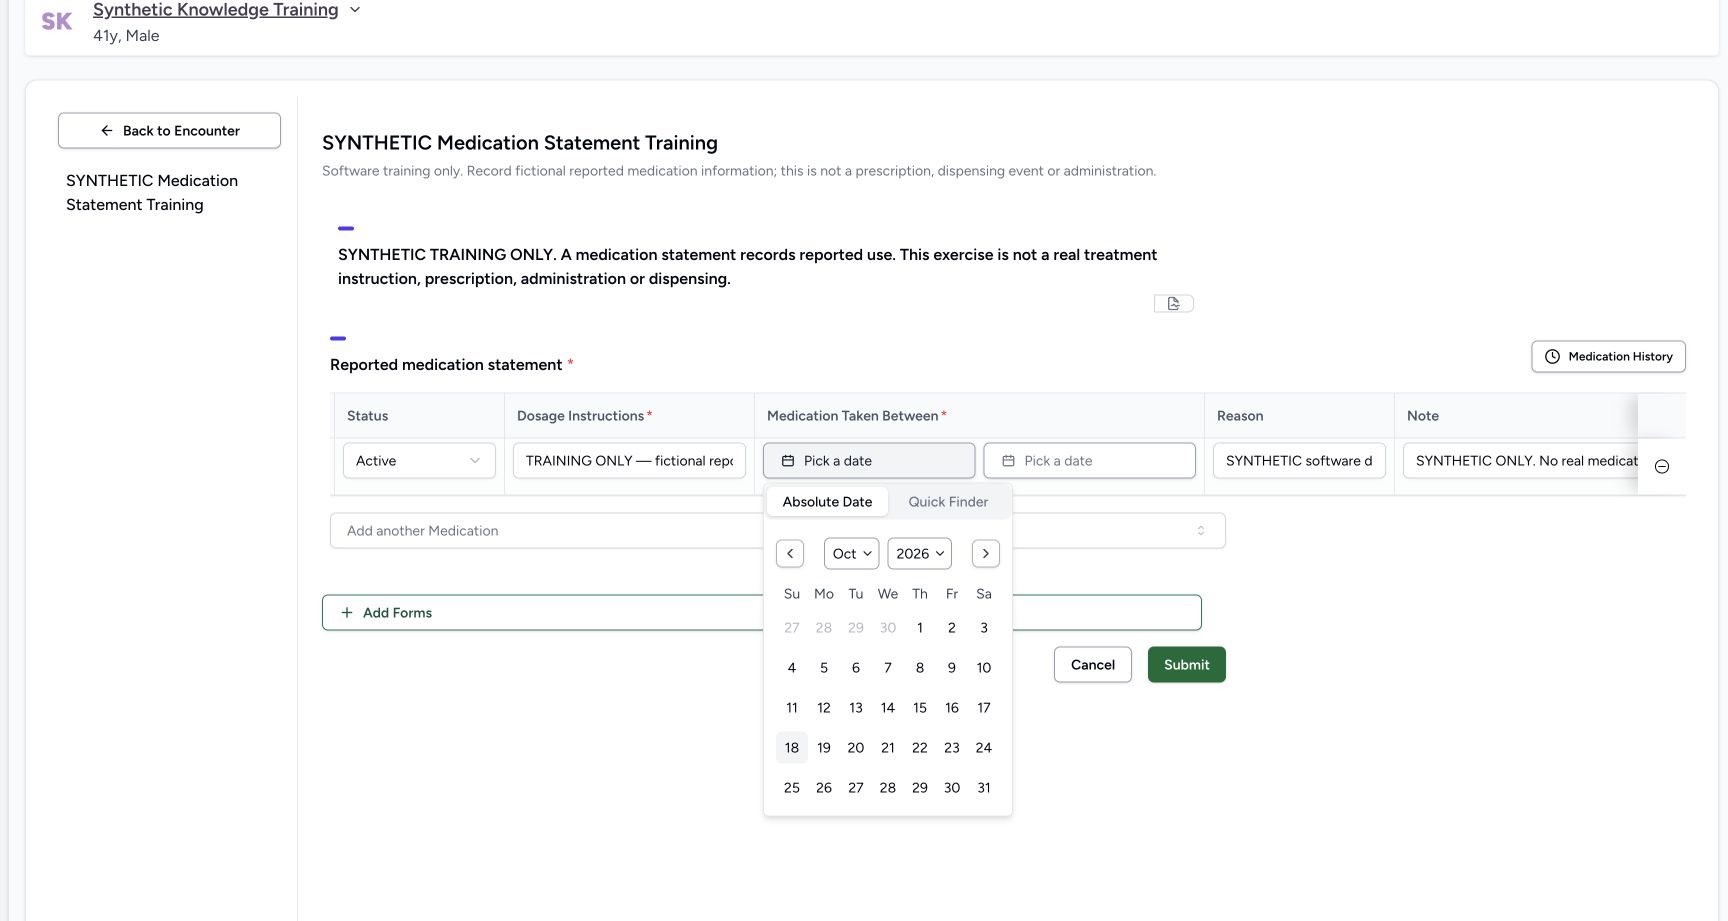Click the 41y, Male patient details text
This screenshot has height=921, width=1728.
pos(126,36)
